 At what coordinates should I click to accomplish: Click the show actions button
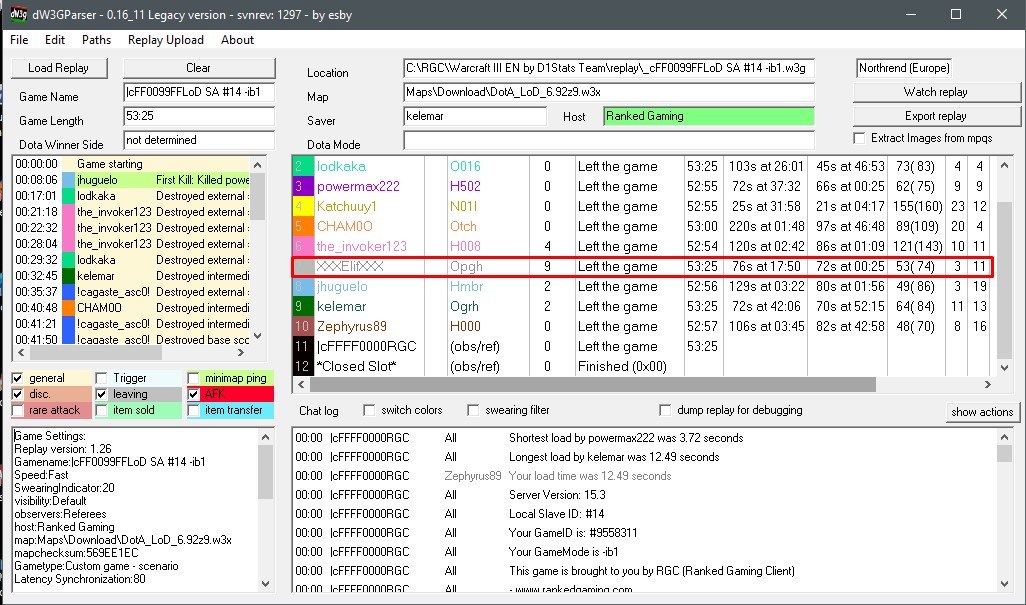[982, 412]
